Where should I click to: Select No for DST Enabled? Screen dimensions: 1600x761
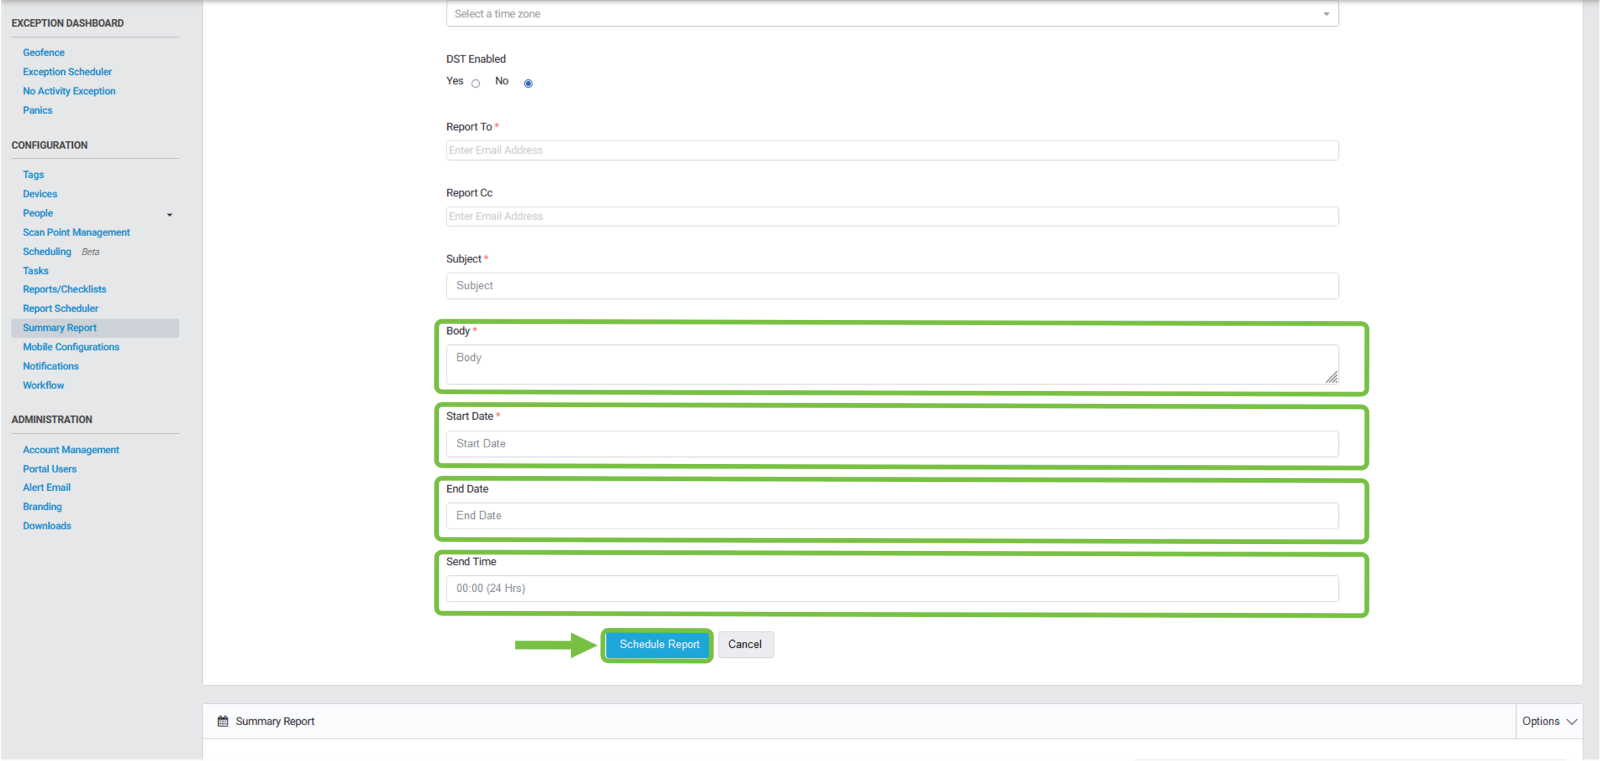(x=528, y=84)
